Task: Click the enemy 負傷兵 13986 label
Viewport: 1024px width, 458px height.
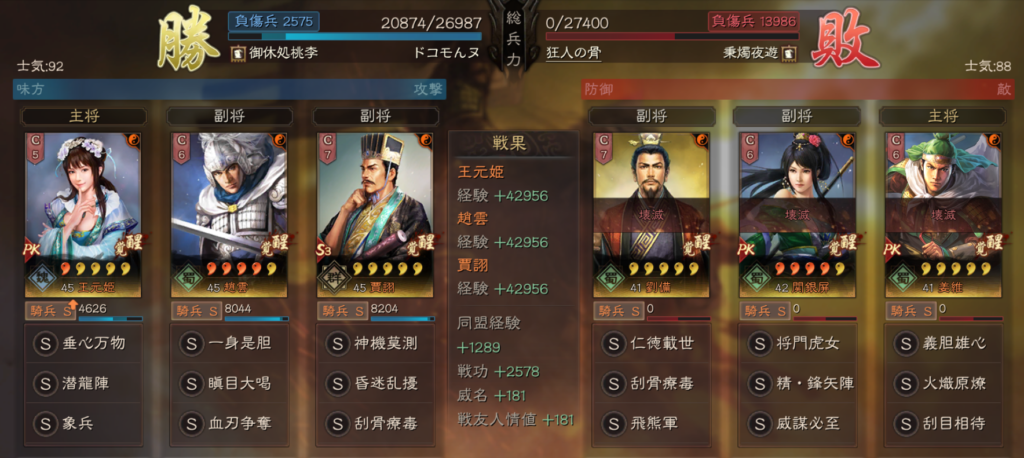Action: pos(754,22)
